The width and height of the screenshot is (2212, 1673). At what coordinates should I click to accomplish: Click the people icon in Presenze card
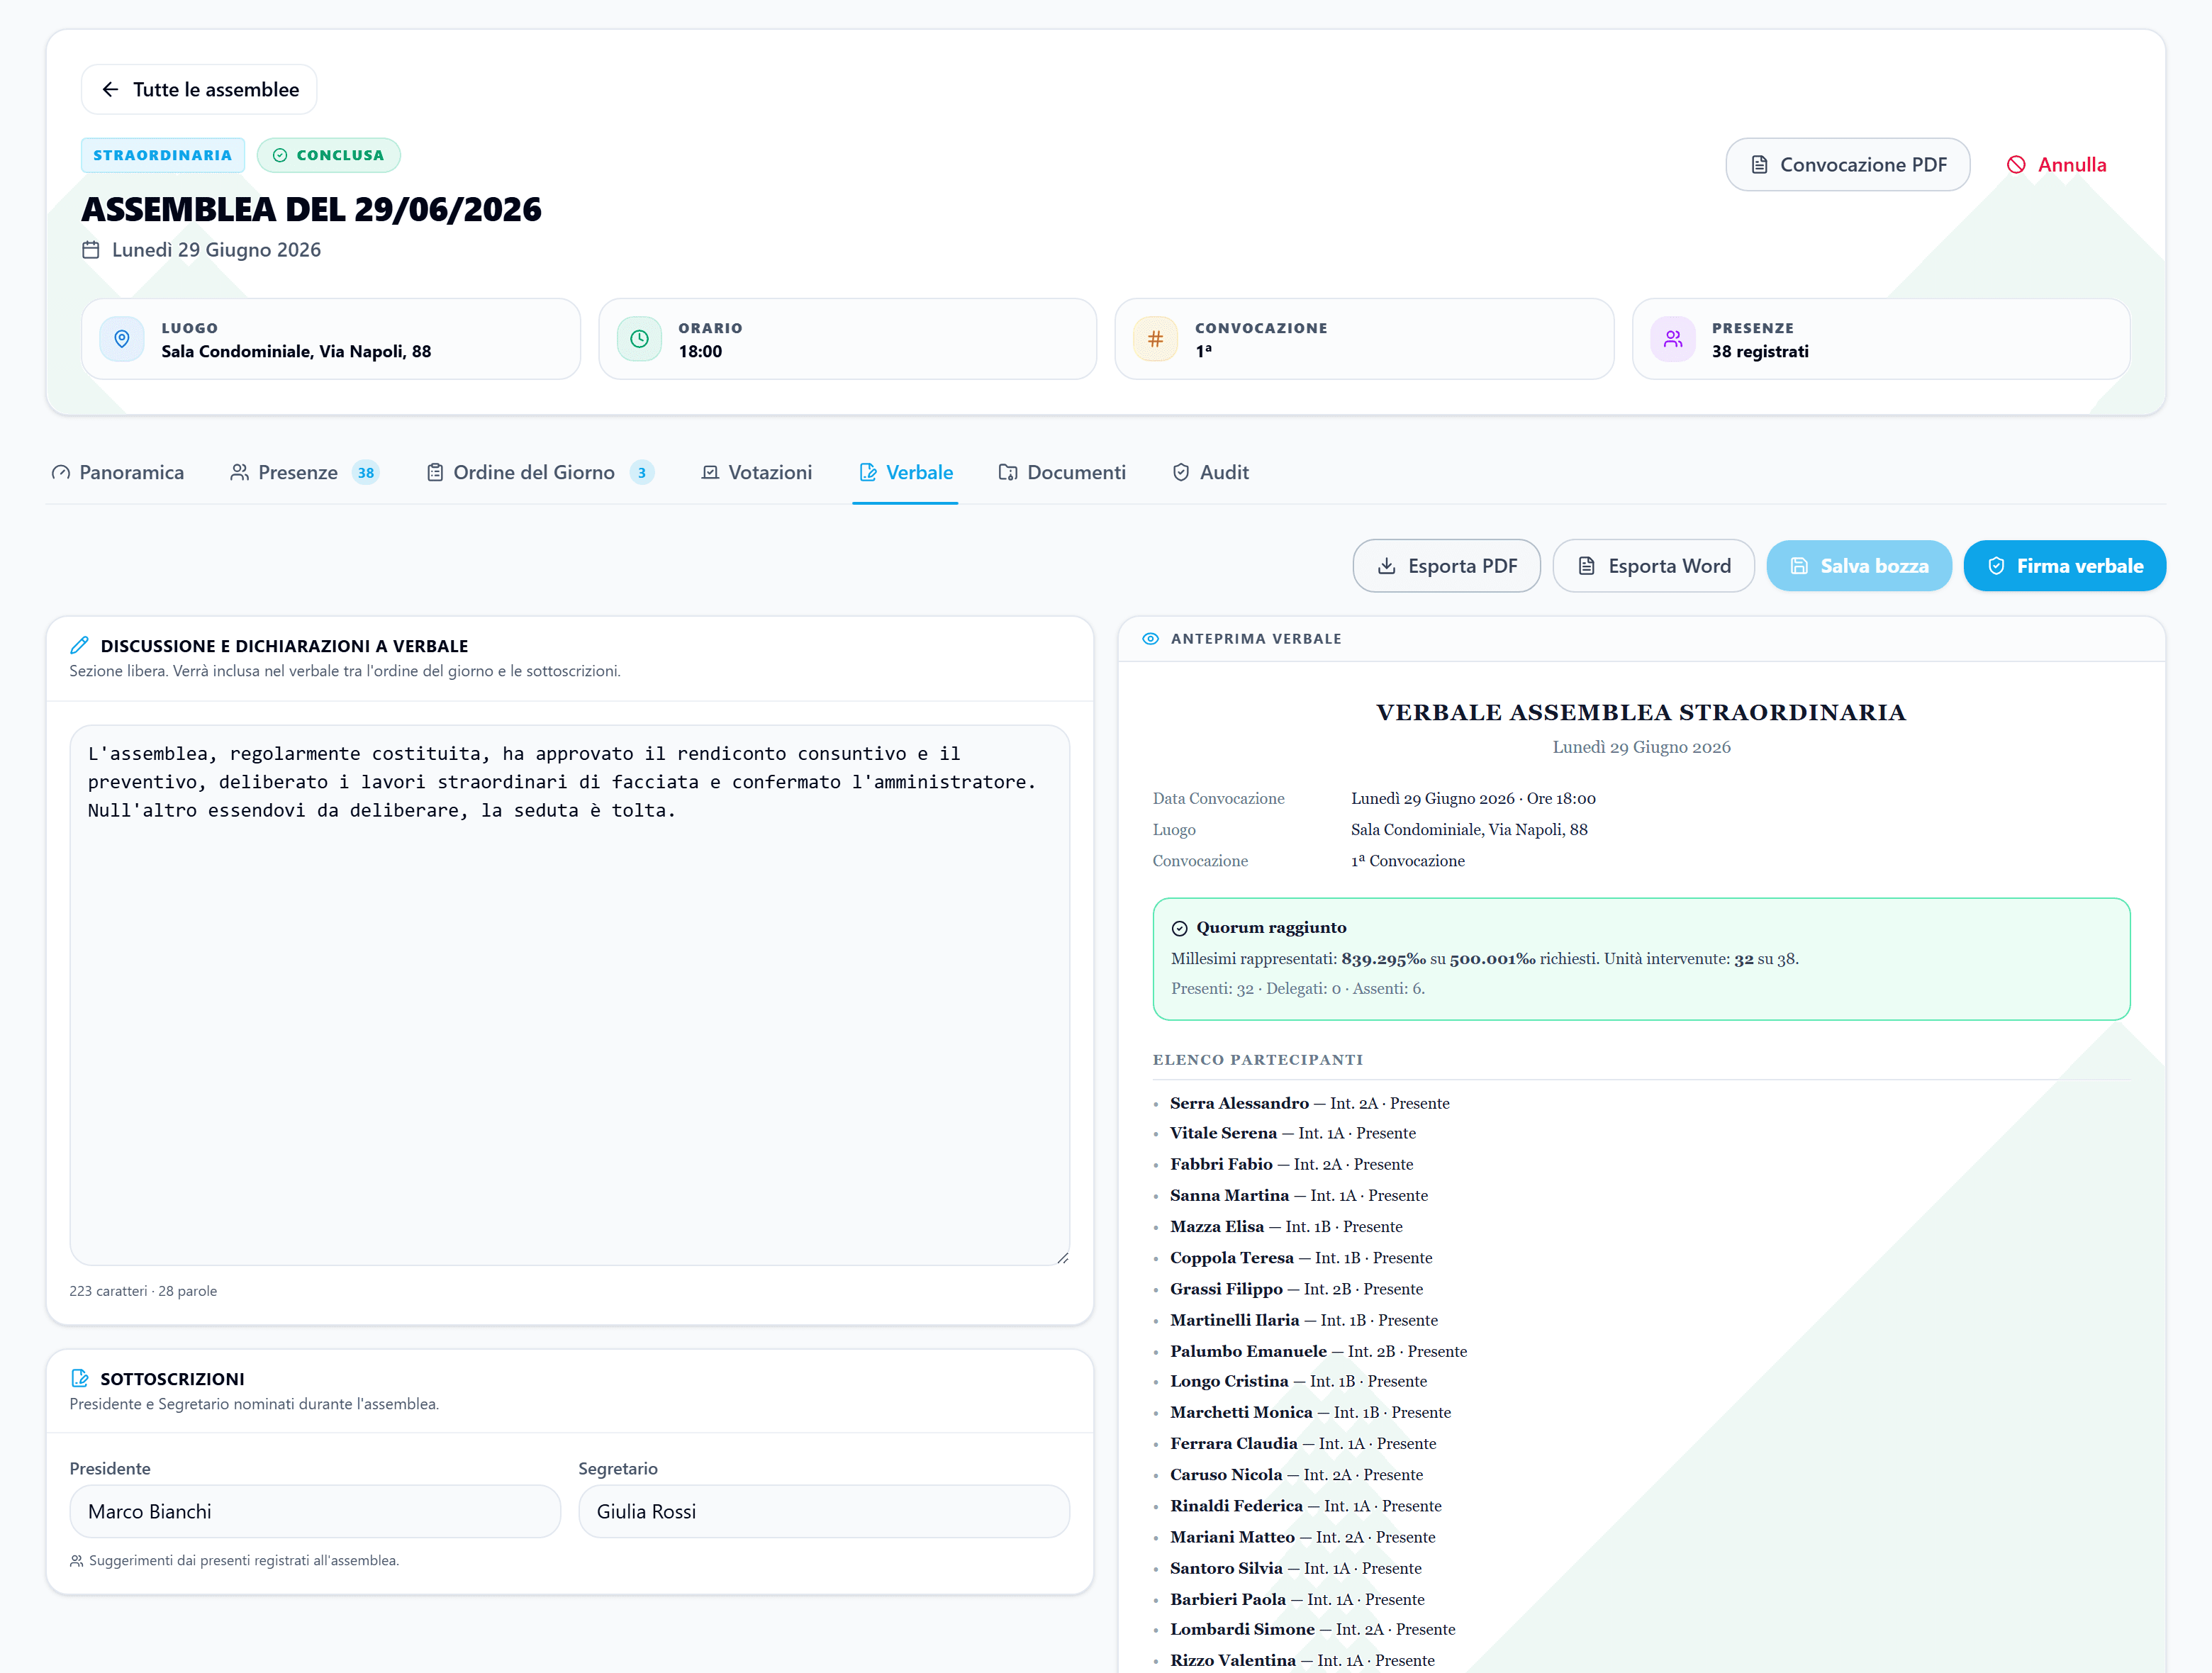pos(1673,339)
